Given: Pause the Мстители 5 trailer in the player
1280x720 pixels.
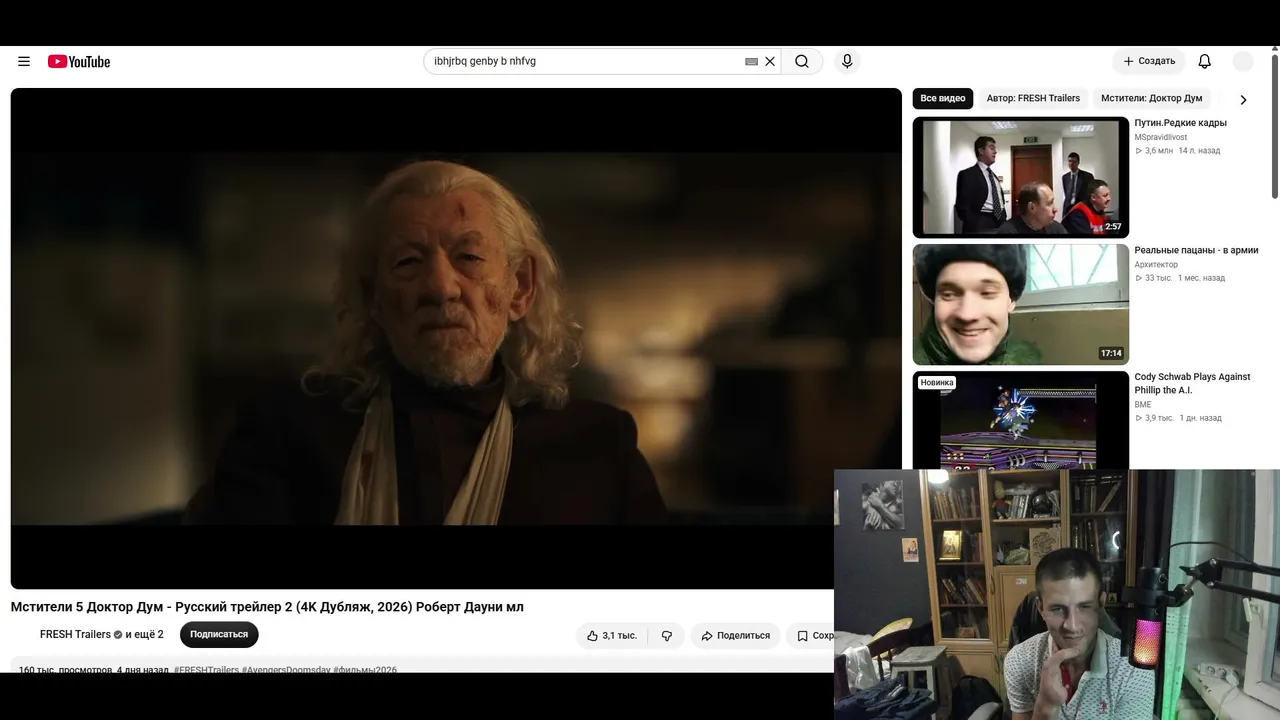Looking at the screenshot, I should click(456, 338).
